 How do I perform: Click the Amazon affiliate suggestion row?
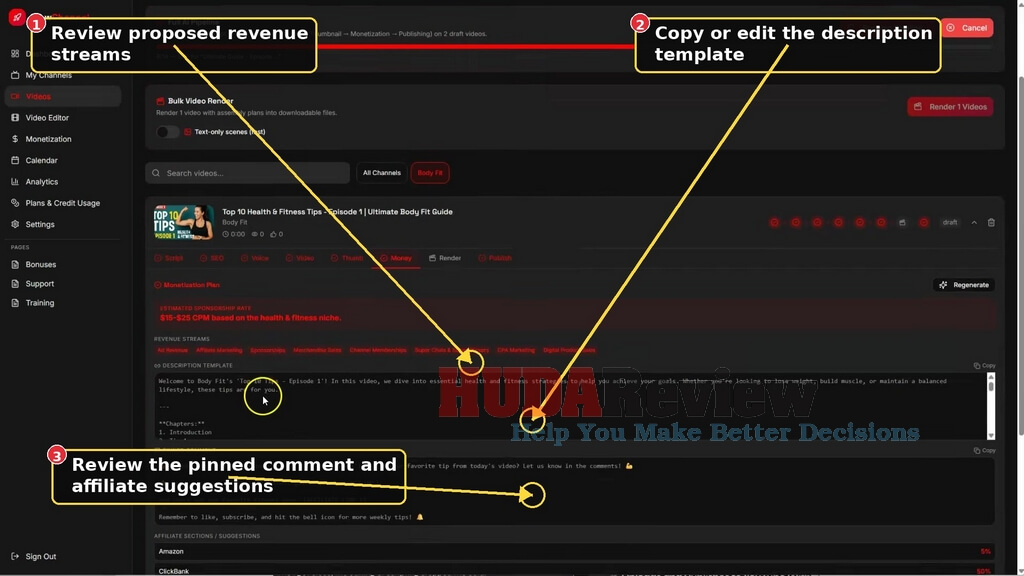point(574,552)
